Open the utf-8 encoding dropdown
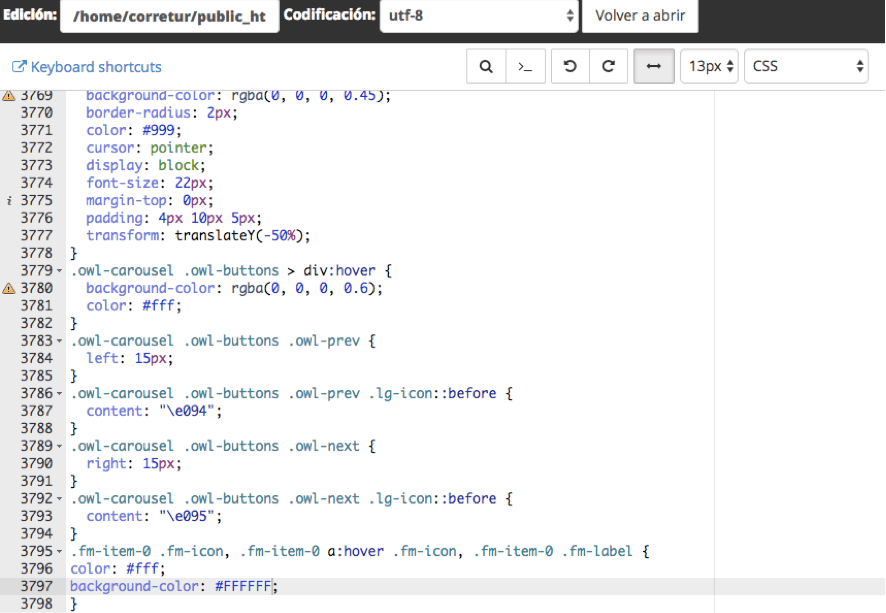Image resolution: width=886 pixels, height=613 pixels. [x=479, y=16]
